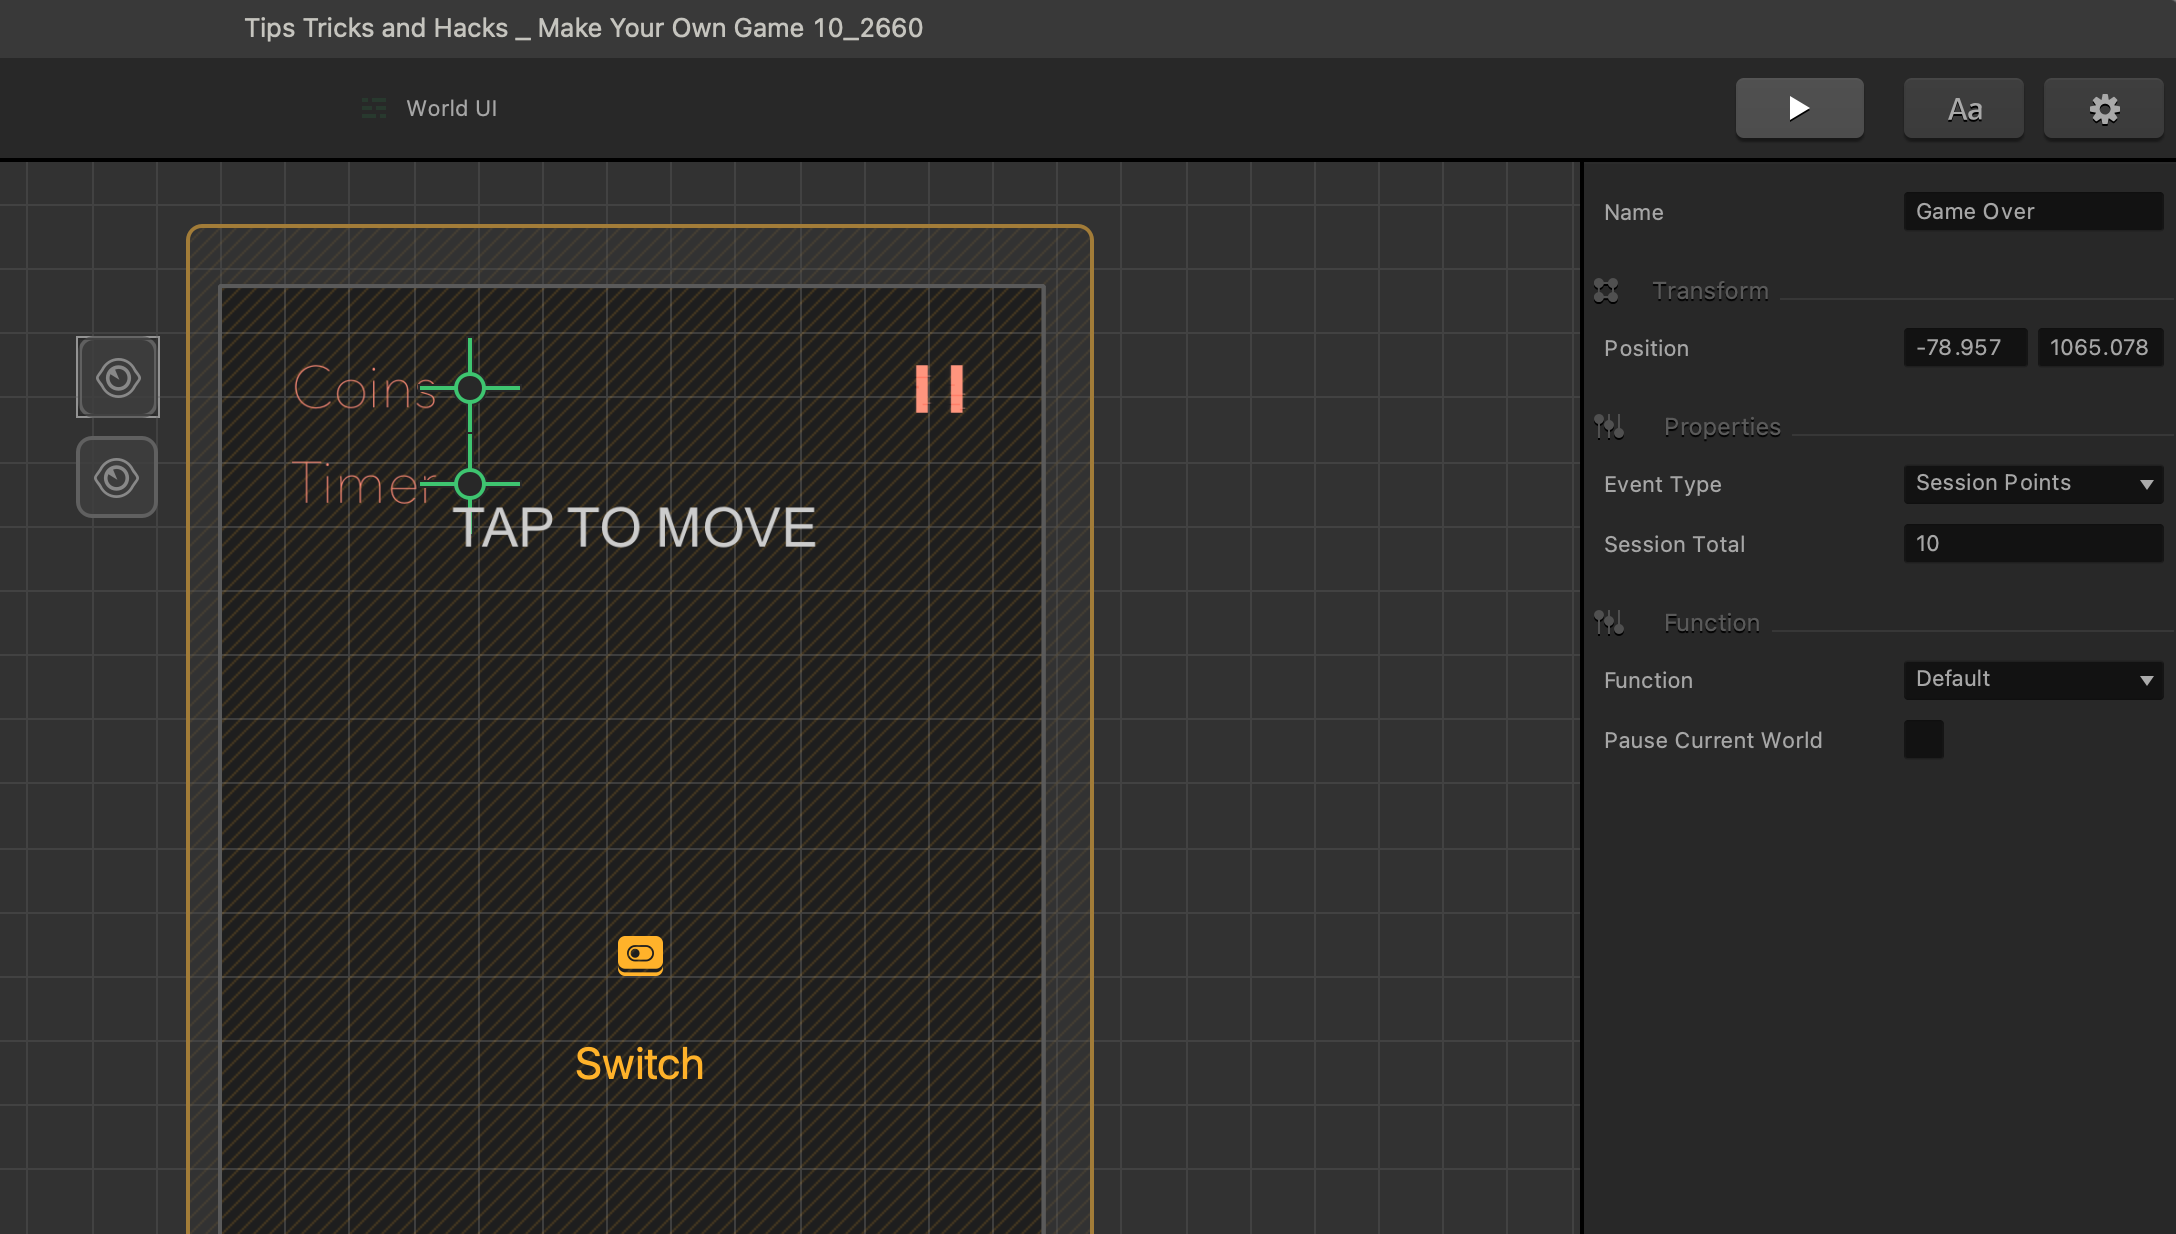The width and height of the screenshot is (2176, 1234).
Task: Open settings with the gear icon
Action: 2104,108
